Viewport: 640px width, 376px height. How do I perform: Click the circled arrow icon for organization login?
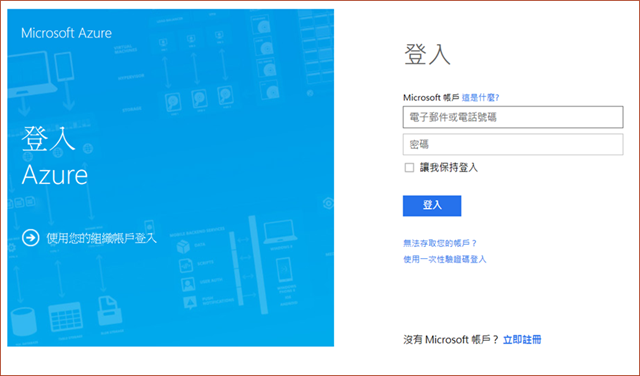31,238
